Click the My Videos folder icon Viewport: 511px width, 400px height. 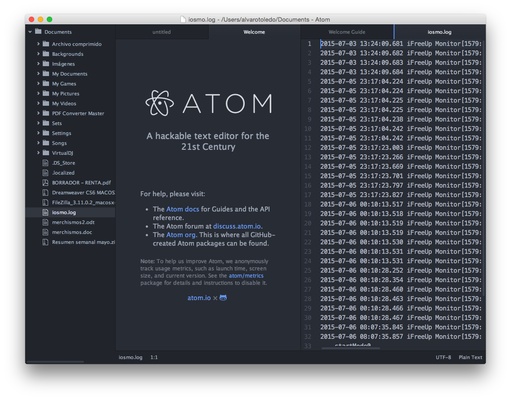pyautogui.click(x=46, y=103)
